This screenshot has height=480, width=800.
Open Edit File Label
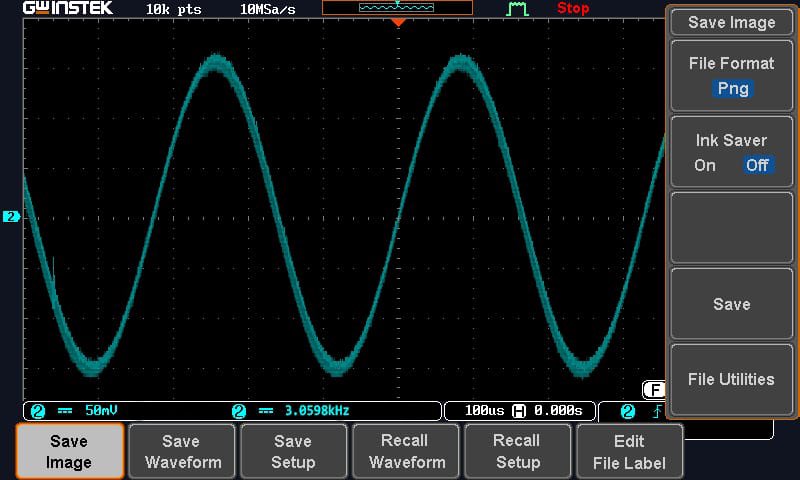click(629, 451)
